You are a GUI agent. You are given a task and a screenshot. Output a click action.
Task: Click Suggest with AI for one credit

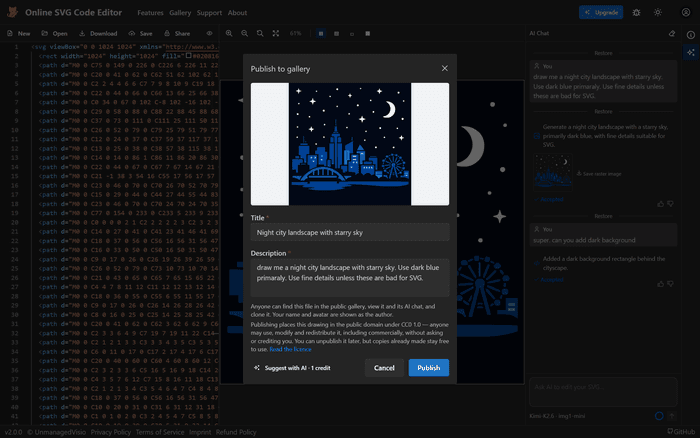[x=292, y=368]
